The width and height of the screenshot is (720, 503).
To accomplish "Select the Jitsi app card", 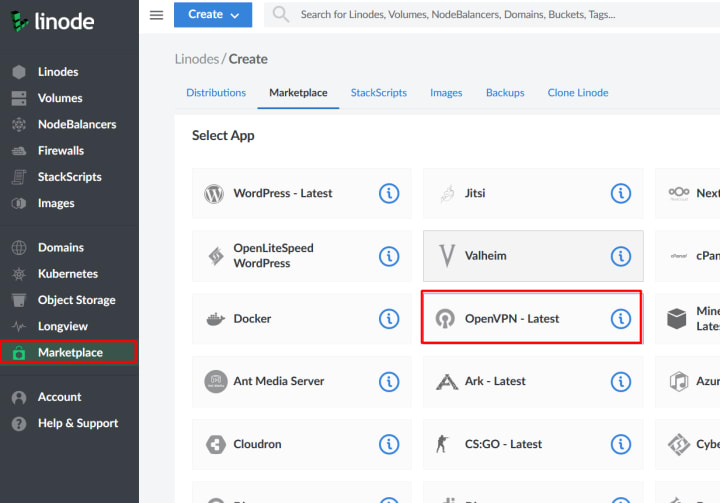I will coord(533,193).
